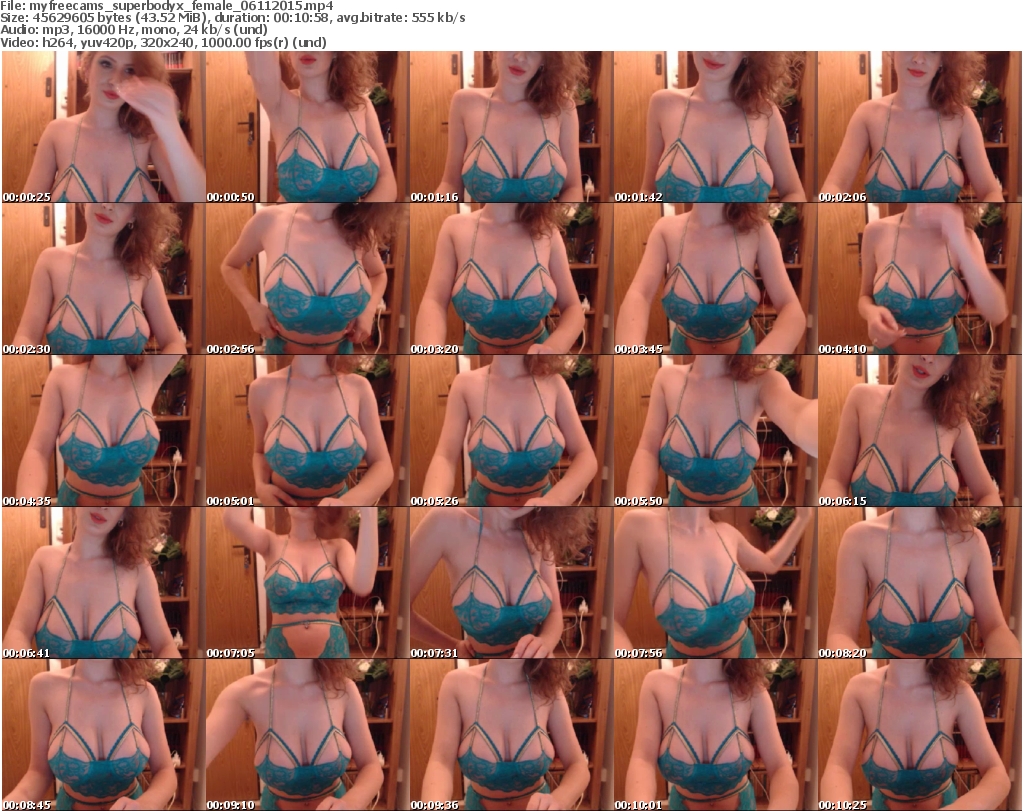The height and width of the screenshot is (811, 1024).
Task: Select the thumbnail stamped 00:06:41
Action: click(x=103, y=582)
